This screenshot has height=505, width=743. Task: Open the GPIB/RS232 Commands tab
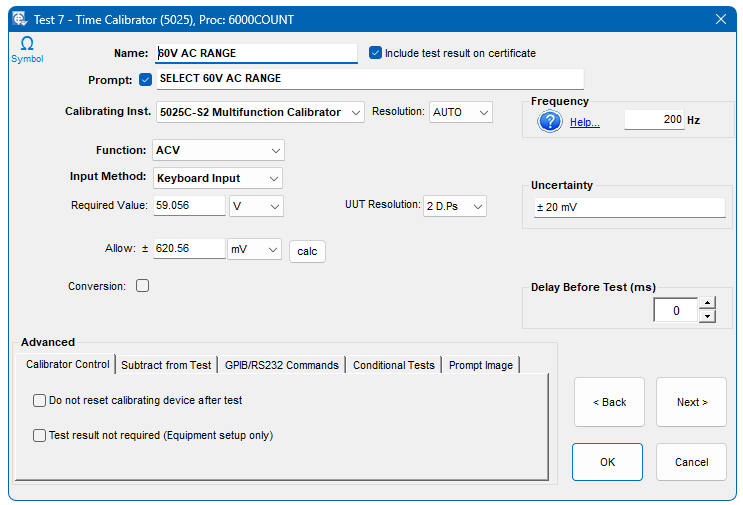pos(281,365)
